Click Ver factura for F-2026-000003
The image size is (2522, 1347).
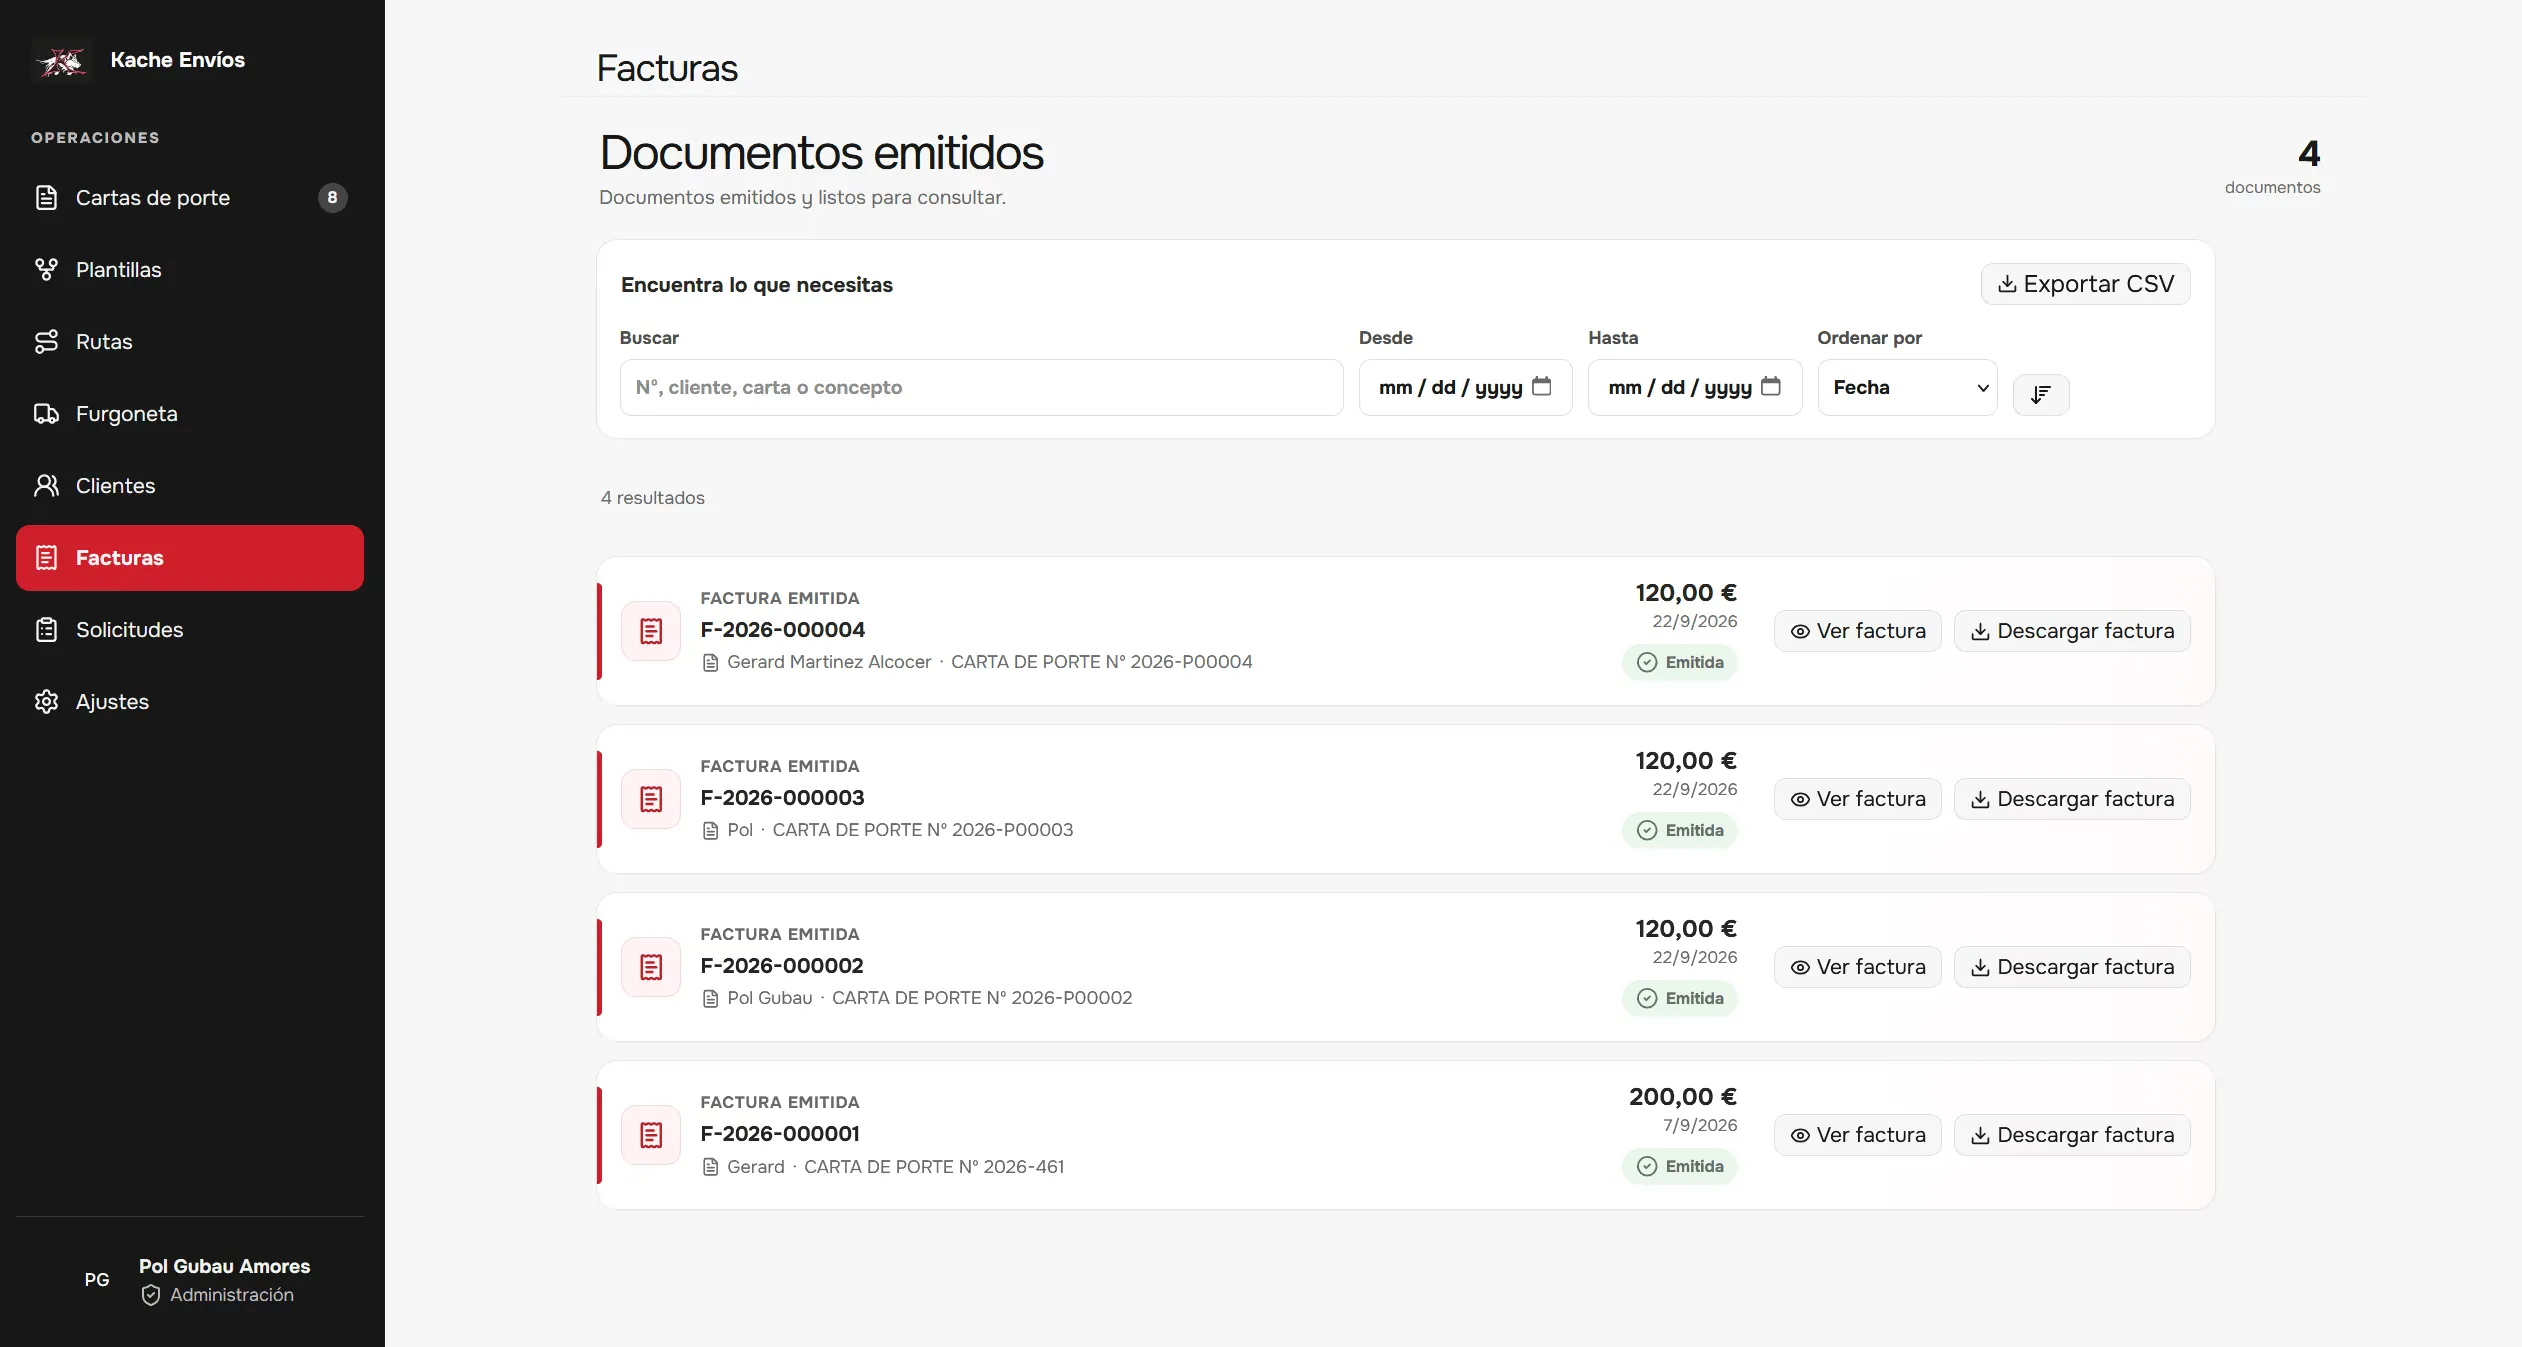(1858, 799)
